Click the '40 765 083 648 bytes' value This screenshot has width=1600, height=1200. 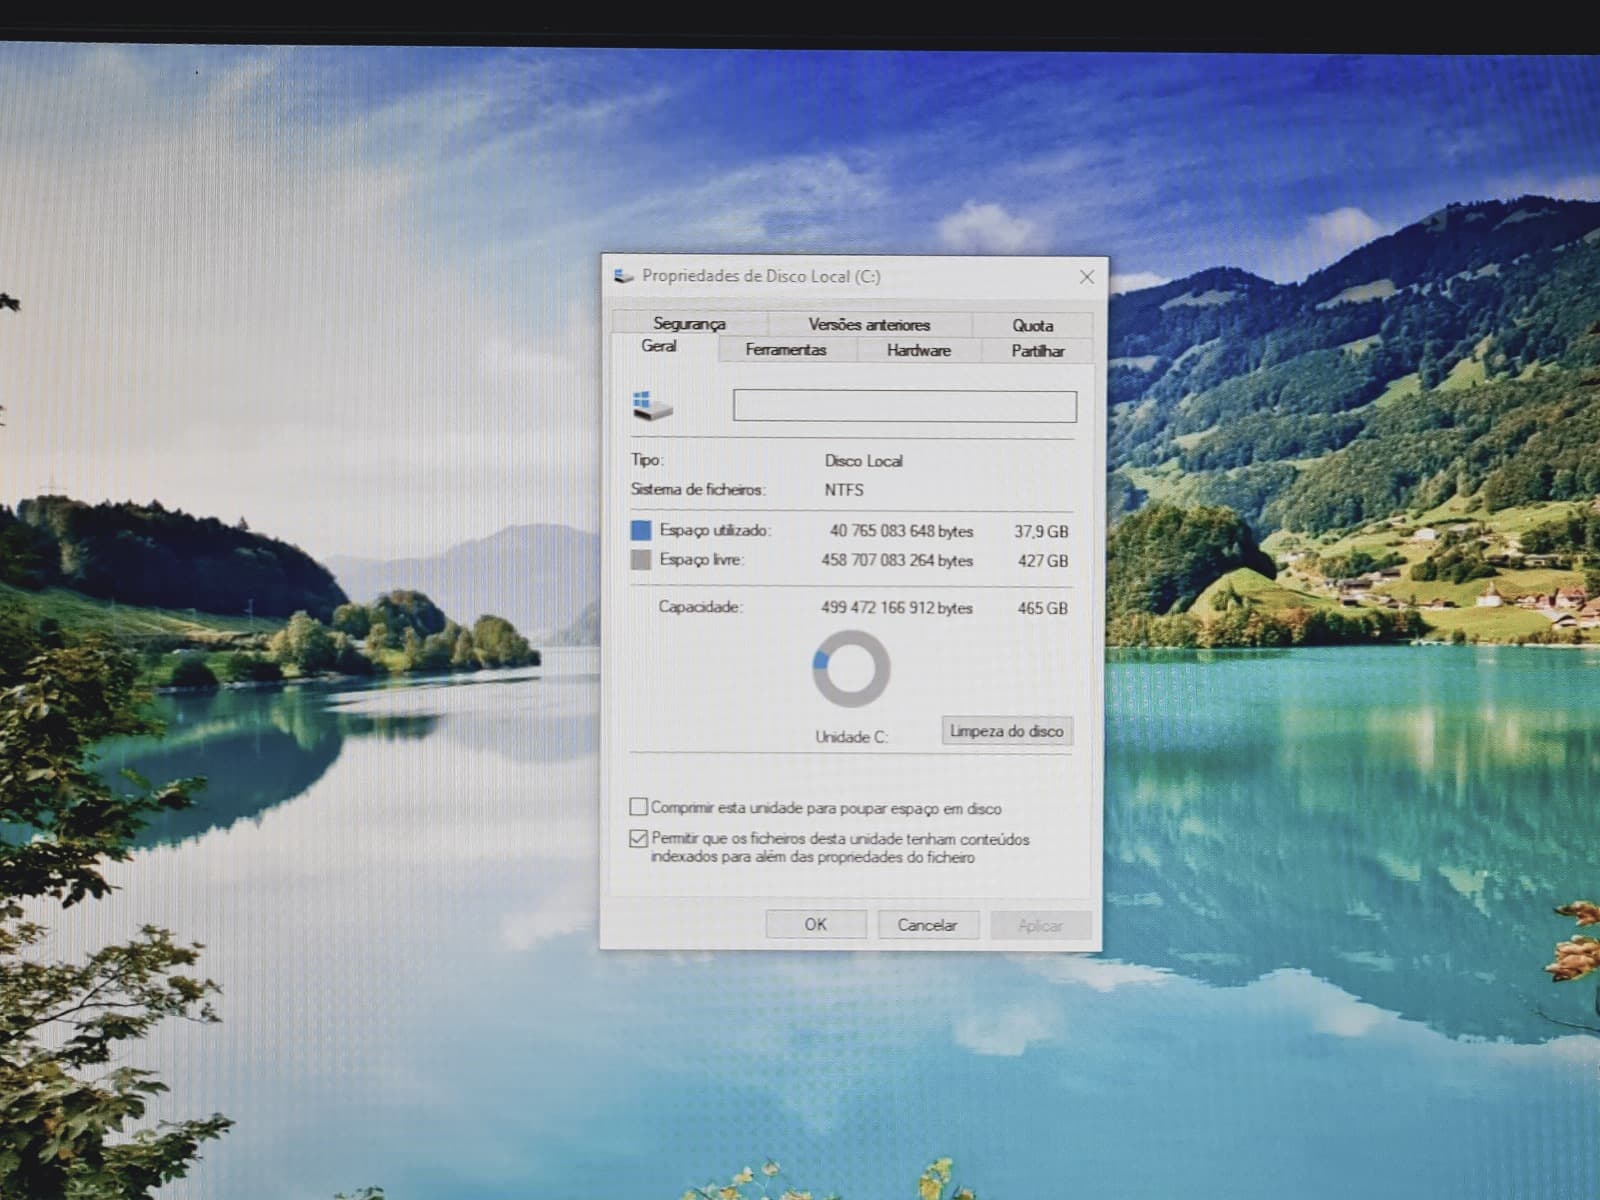[901, 531]
